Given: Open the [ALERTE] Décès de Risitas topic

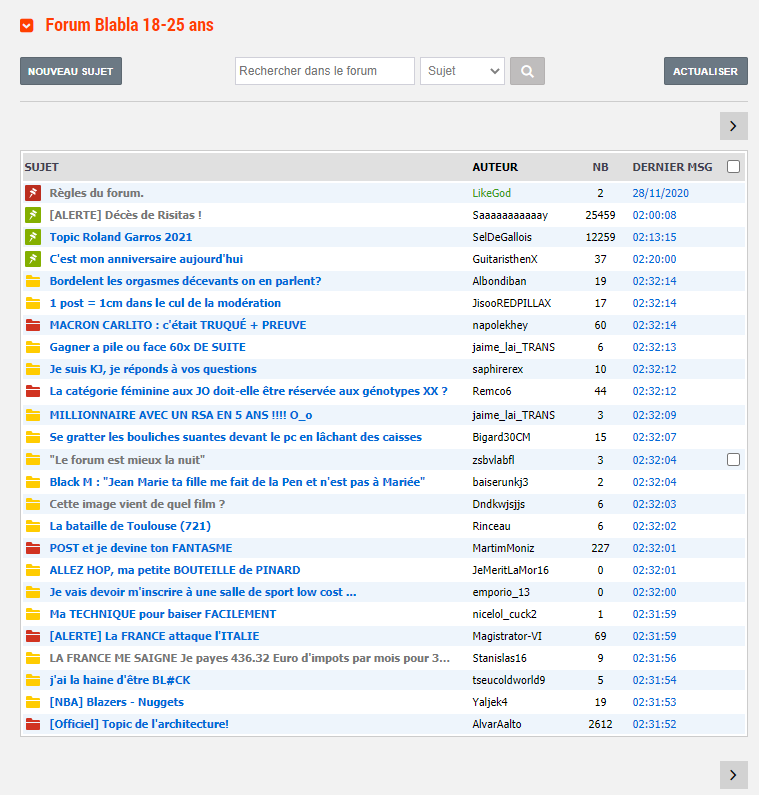Looking at the screenshot, I should pyautogui.click(x=125, y=215).
